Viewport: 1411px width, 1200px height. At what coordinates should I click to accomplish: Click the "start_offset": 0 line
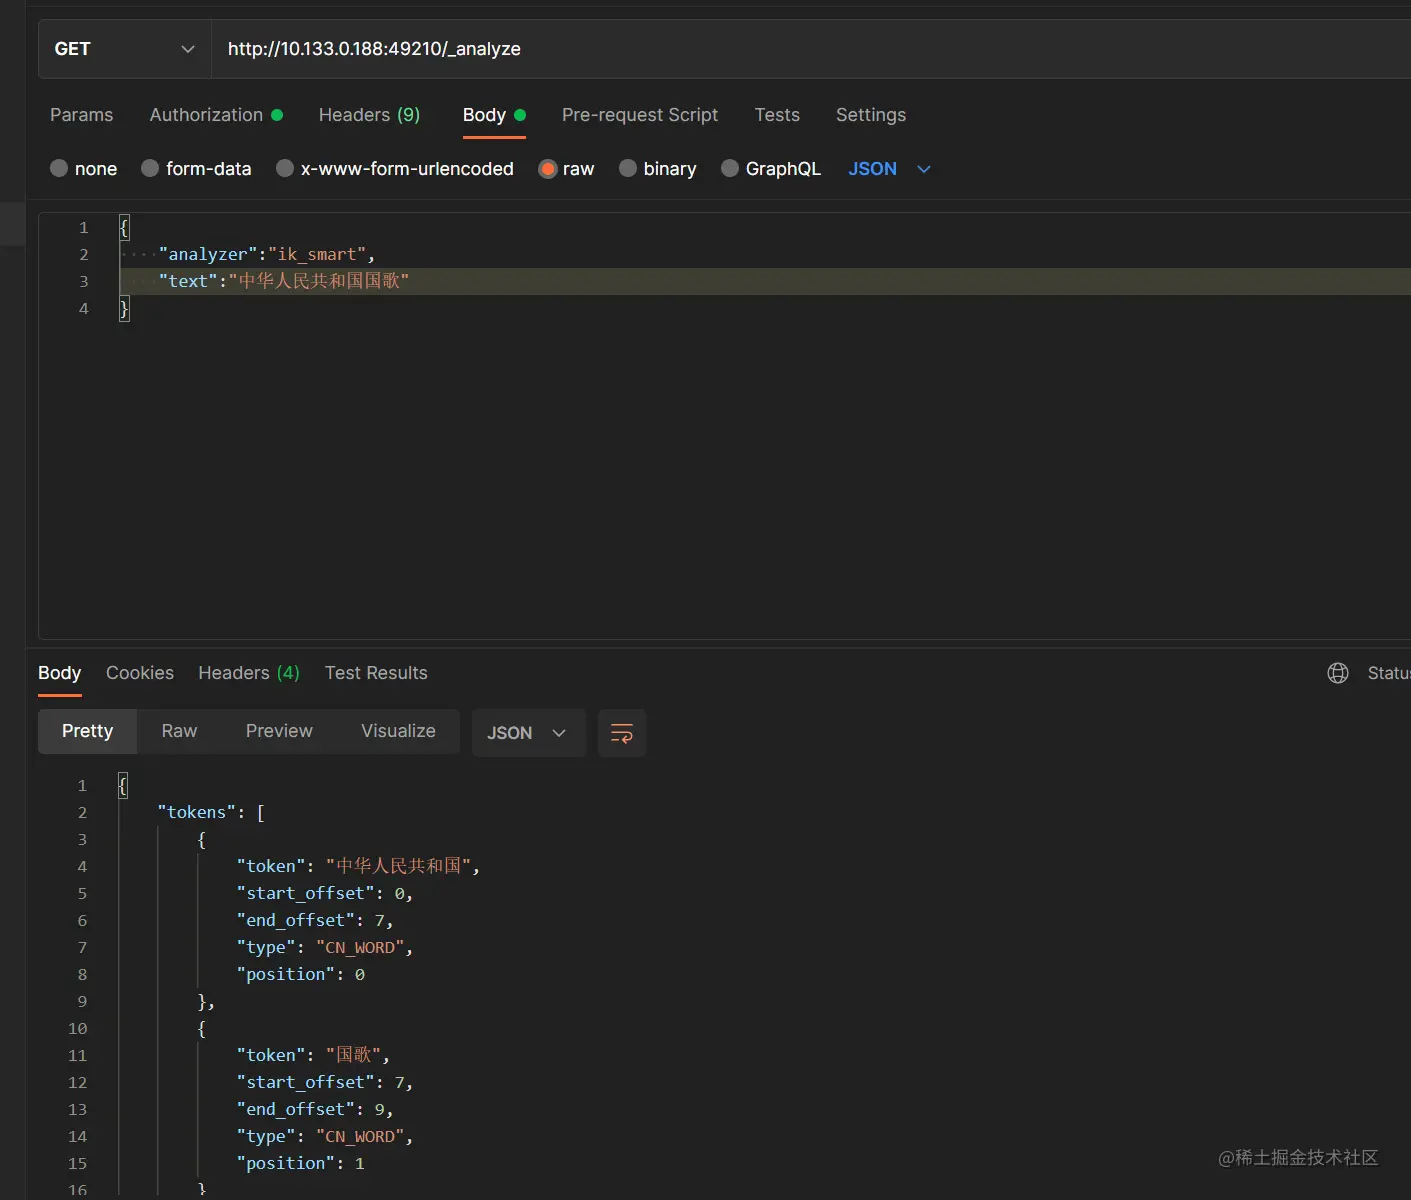[325, 894]
